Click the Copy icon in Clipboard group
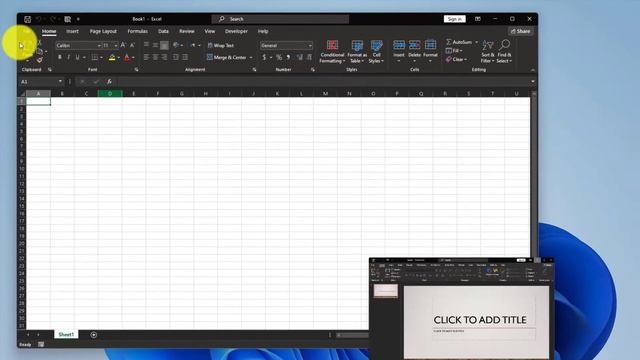Viewport: 640px width, 360px height. [40, 52]
